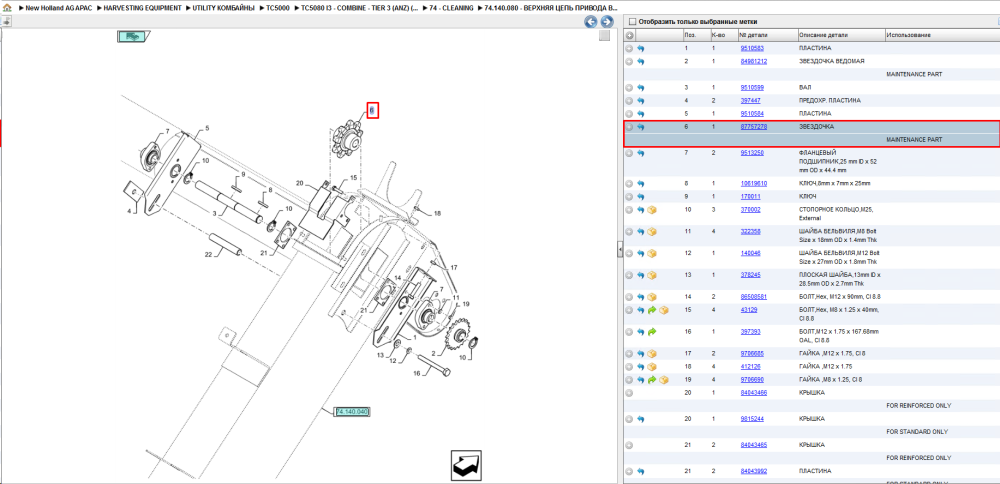This screenshot has width=1000, height=484.
Task: Sort by 'Описание детали' column header
Action: (x=841, y=36)
